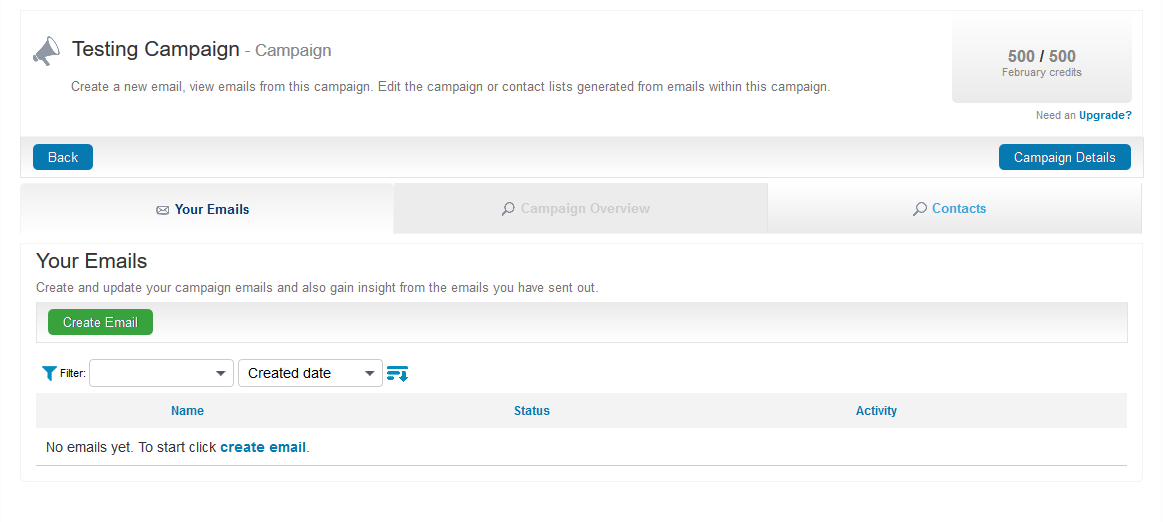Click the magnifier icon beside Contacts
Screen dimensions: 1163x522
(x=919, y=209)
